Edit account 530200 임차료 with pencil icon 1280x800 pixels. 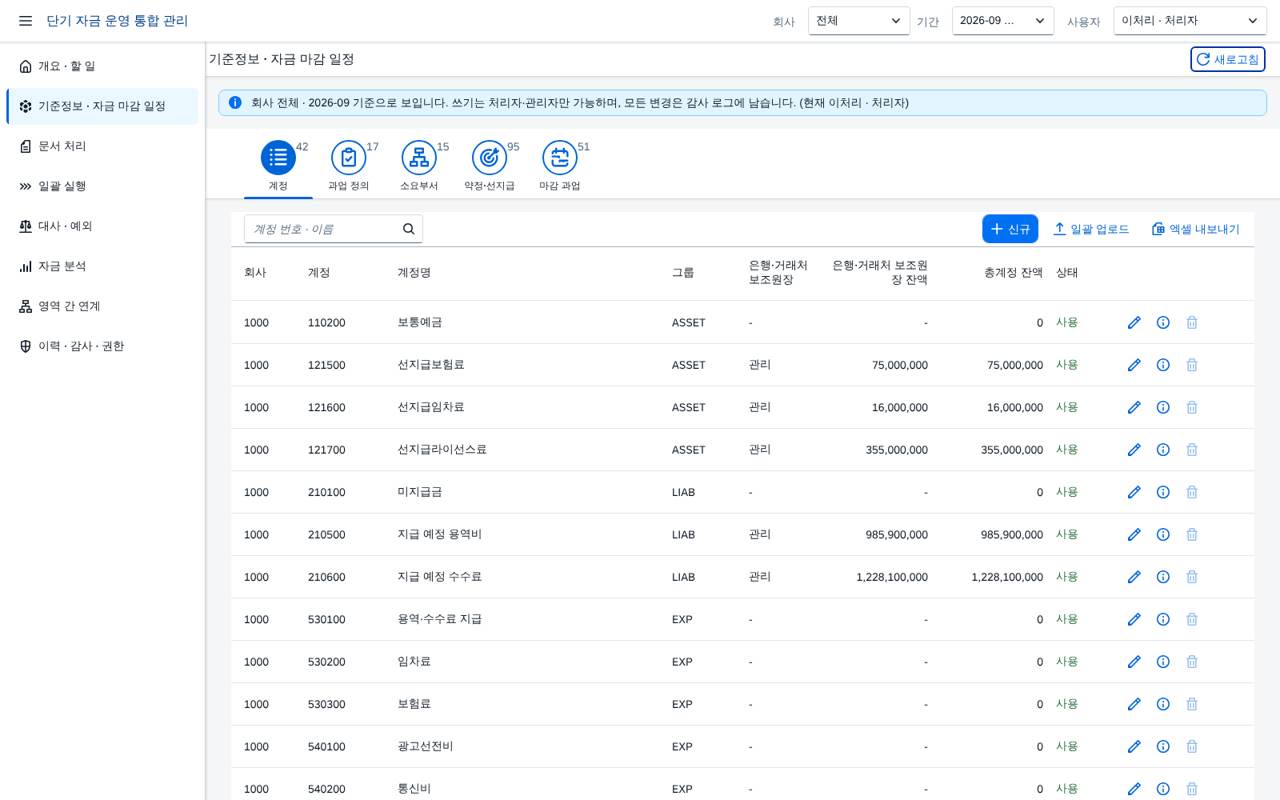[1134, 662]
